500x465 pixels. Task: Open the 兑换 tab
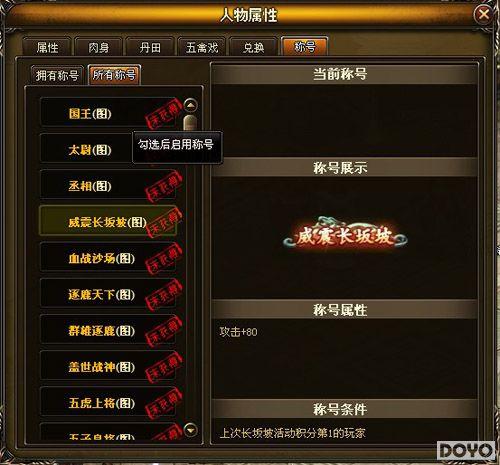click(x=253, y=47)
